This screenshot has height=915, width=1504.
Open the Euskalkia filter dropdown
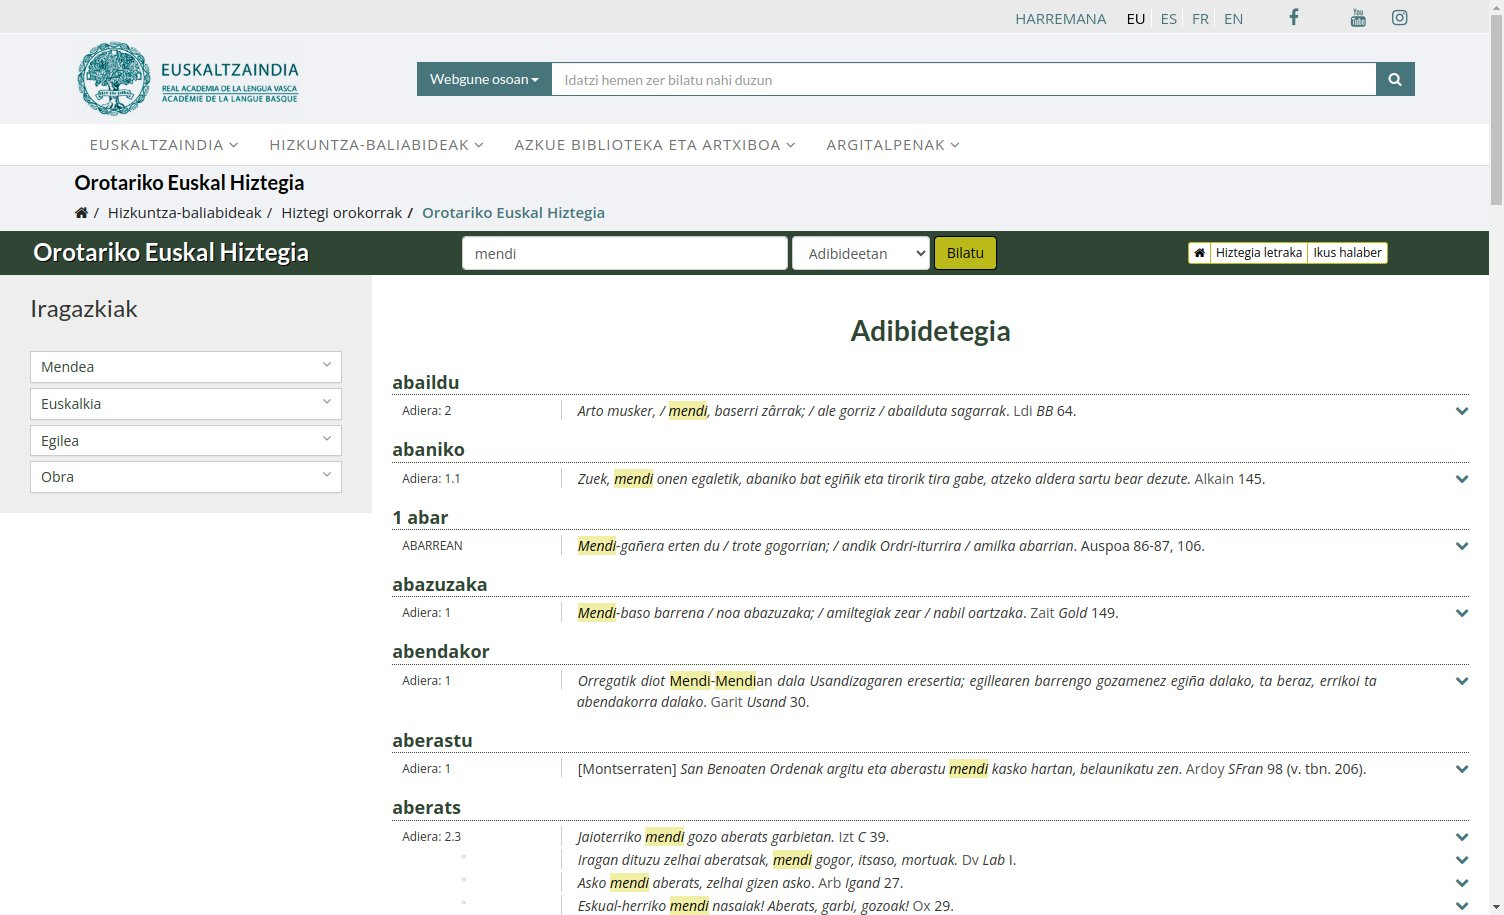tap(186, 404)
